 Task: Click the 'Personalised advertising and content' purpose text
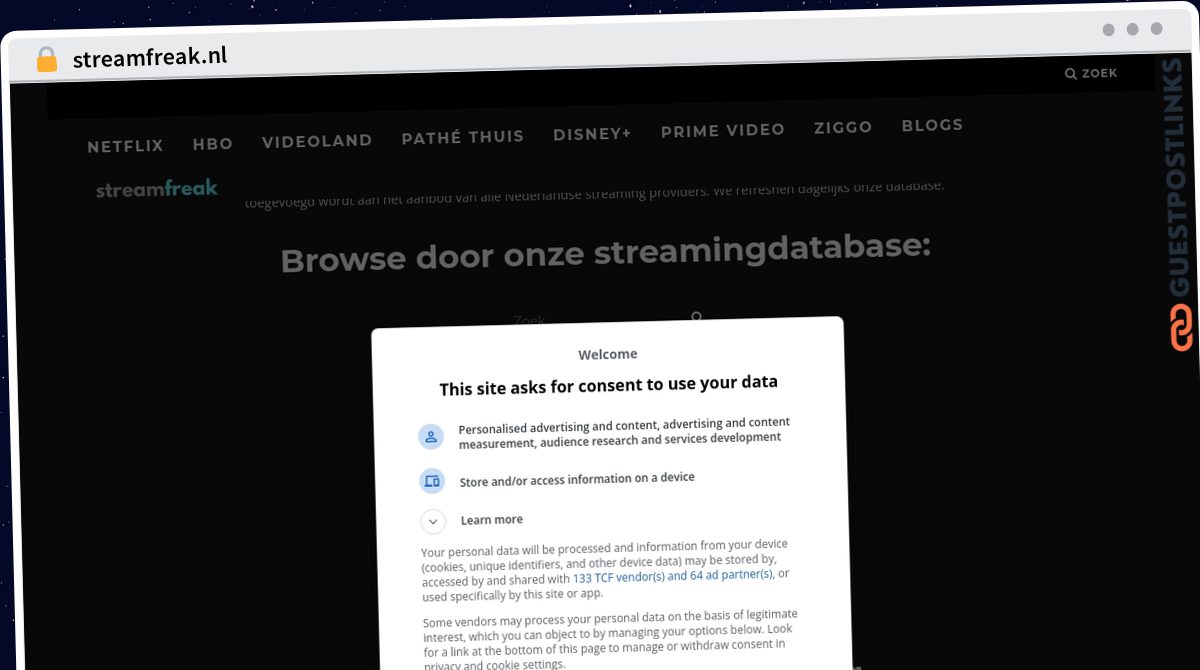tap(625, 433)
